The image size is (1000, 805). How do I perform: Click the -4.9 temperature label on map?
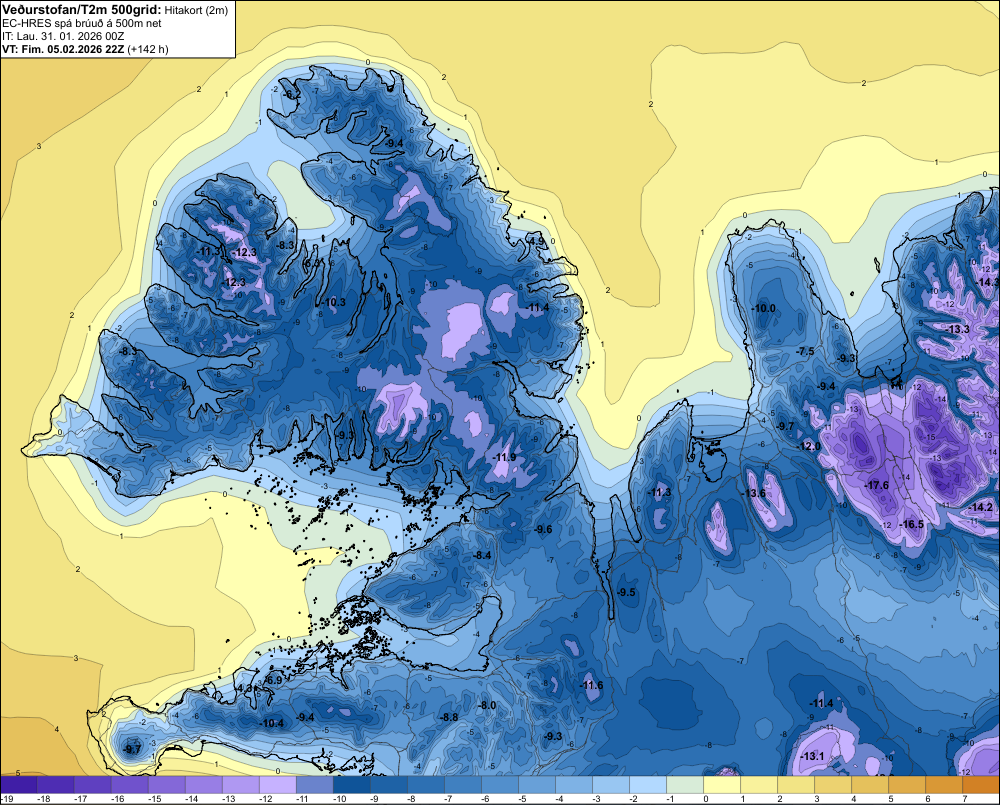(x=537, y=241)
